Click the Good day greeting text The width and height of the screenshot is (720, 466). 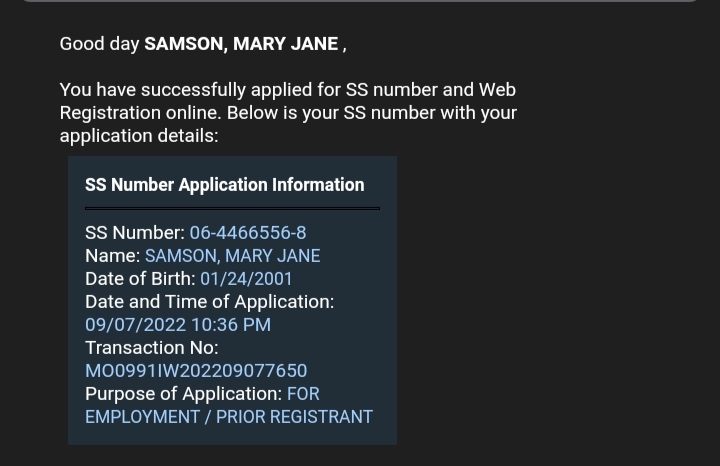tap(100, 44)
